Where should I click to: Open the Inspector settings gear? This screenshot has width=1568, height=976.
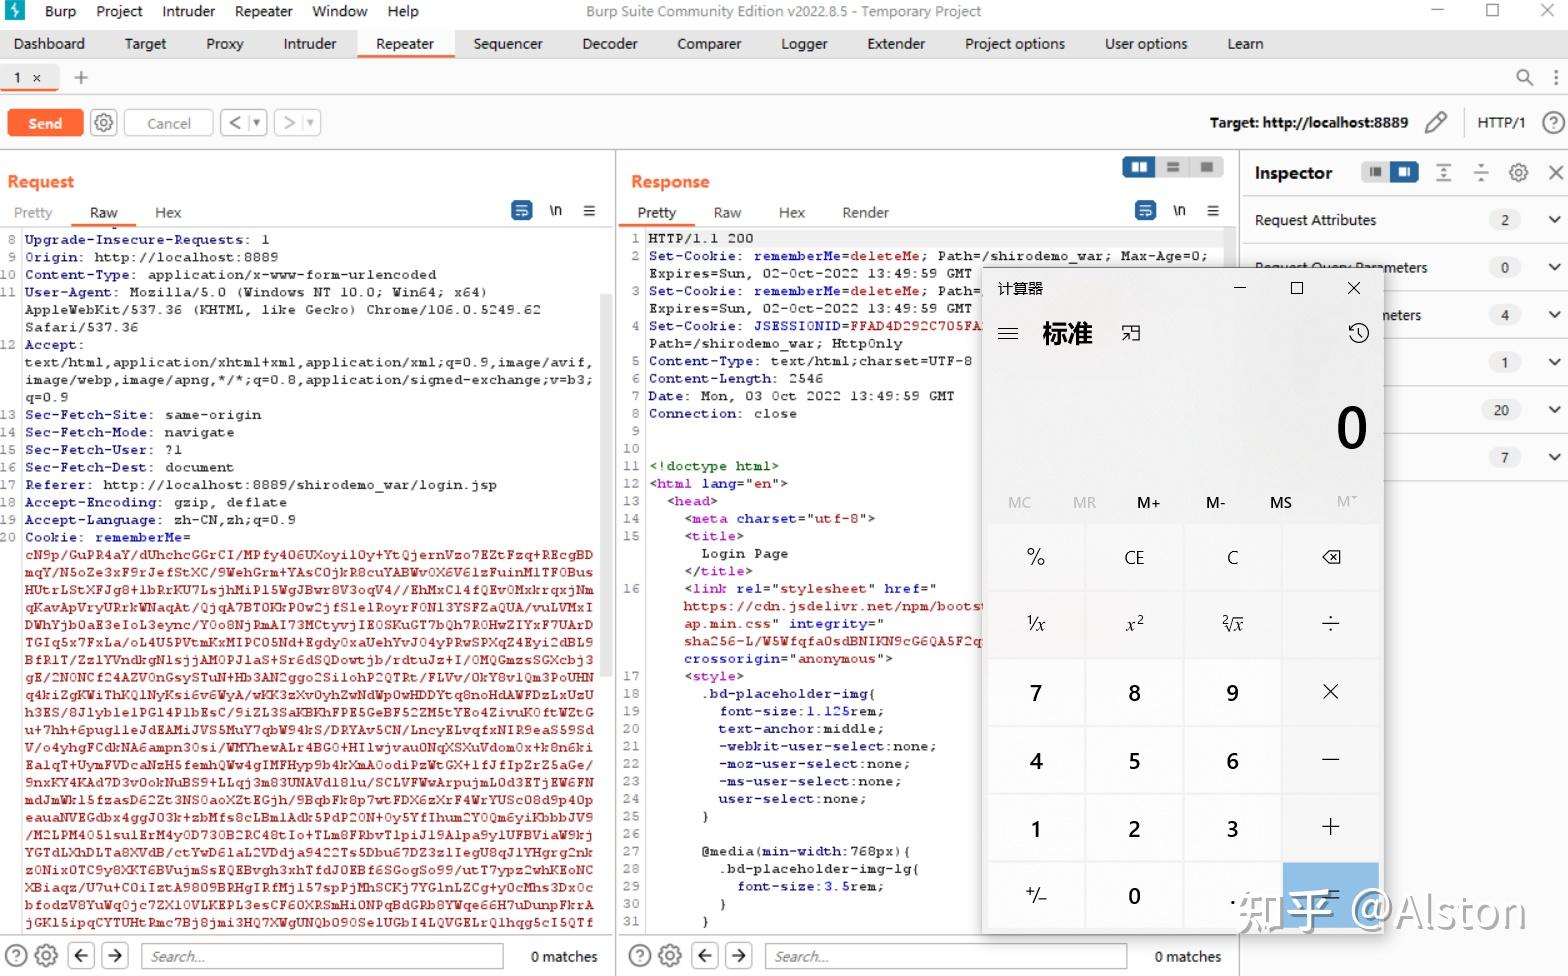1518,172
